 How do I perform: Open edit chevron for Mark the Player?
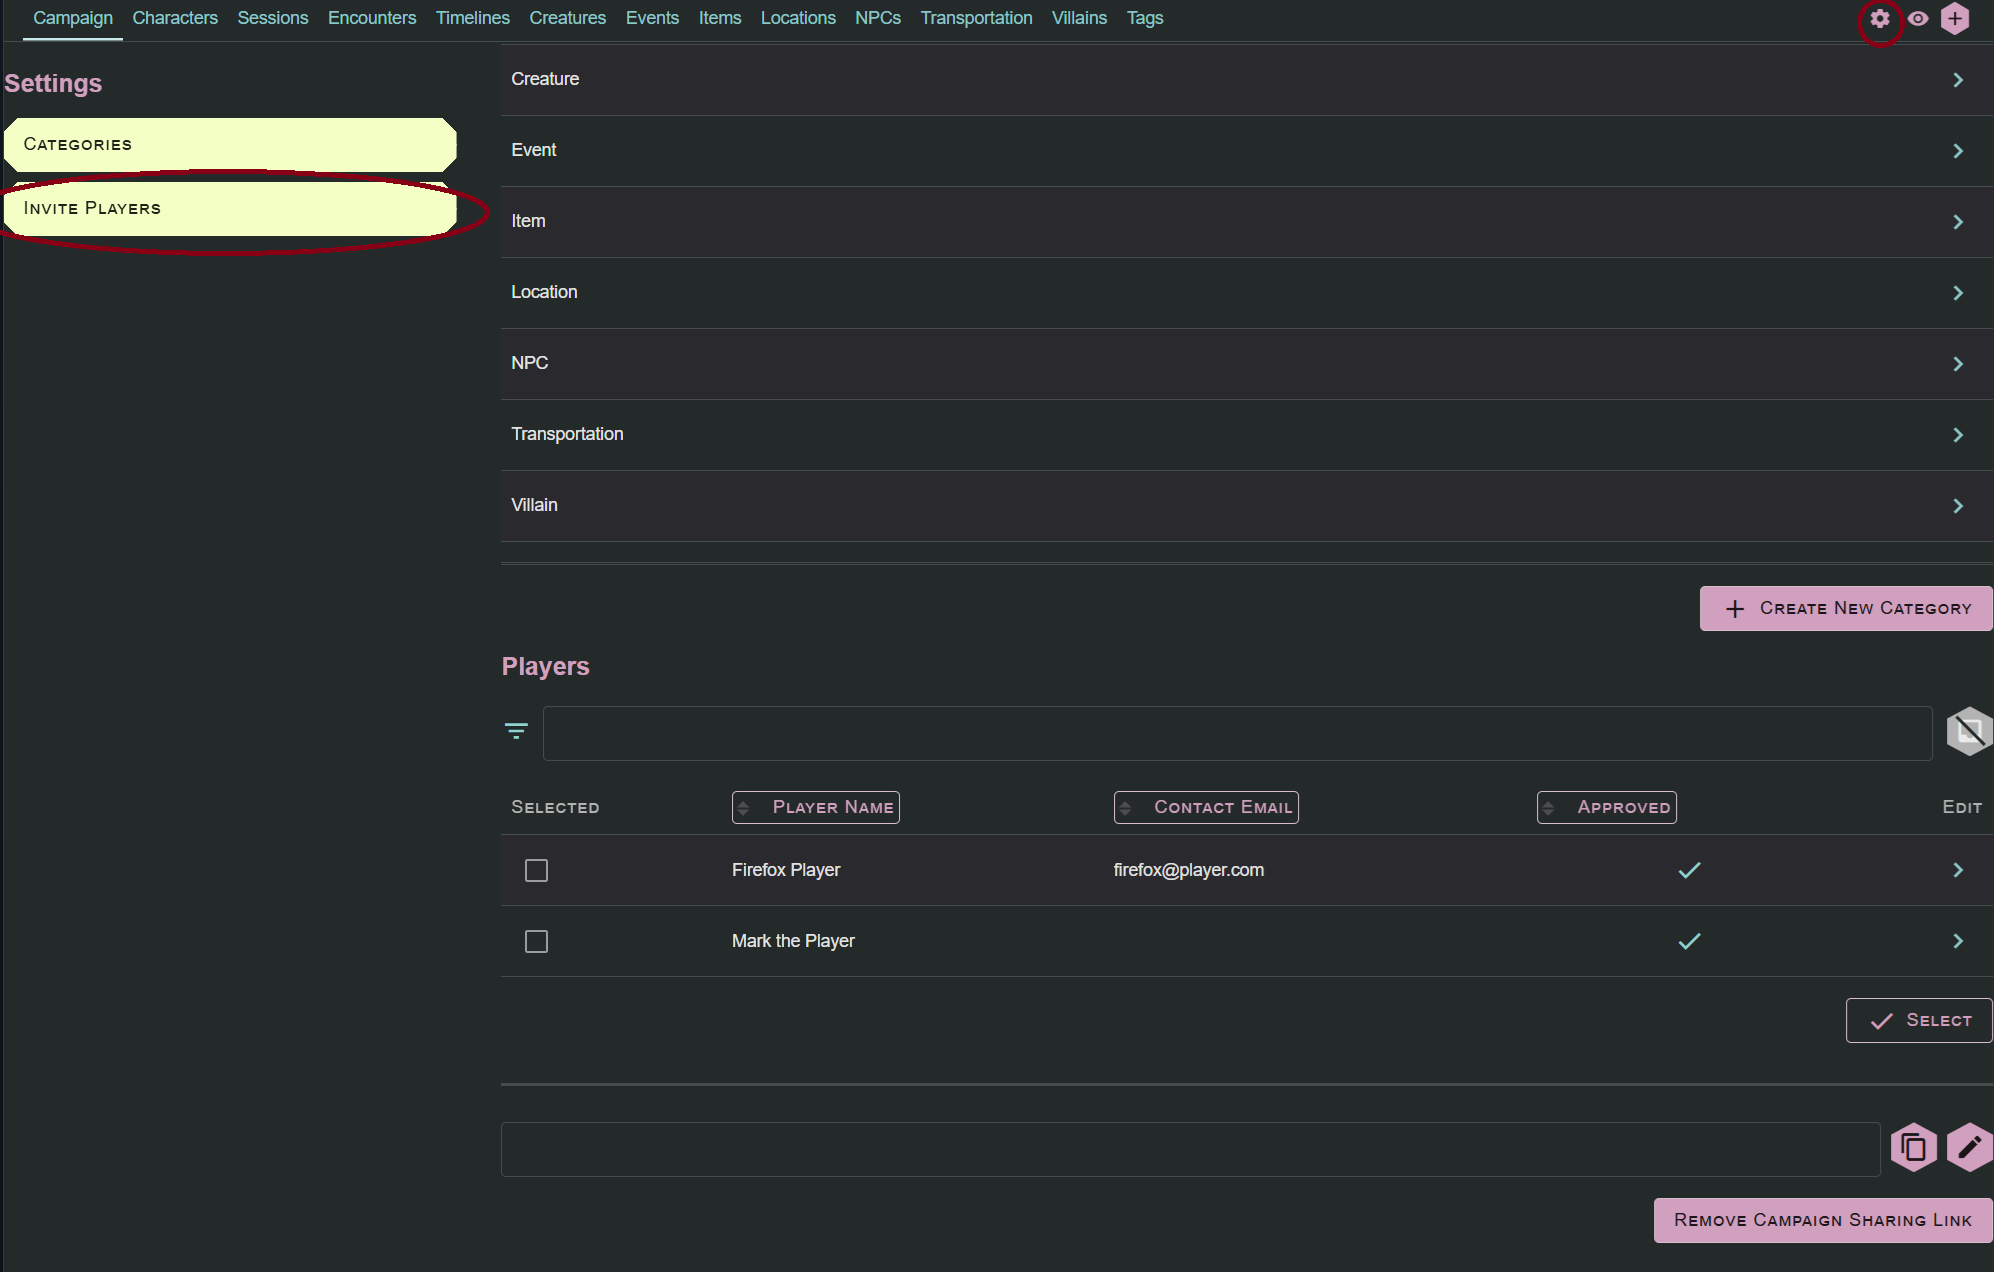coord(1958,941)
